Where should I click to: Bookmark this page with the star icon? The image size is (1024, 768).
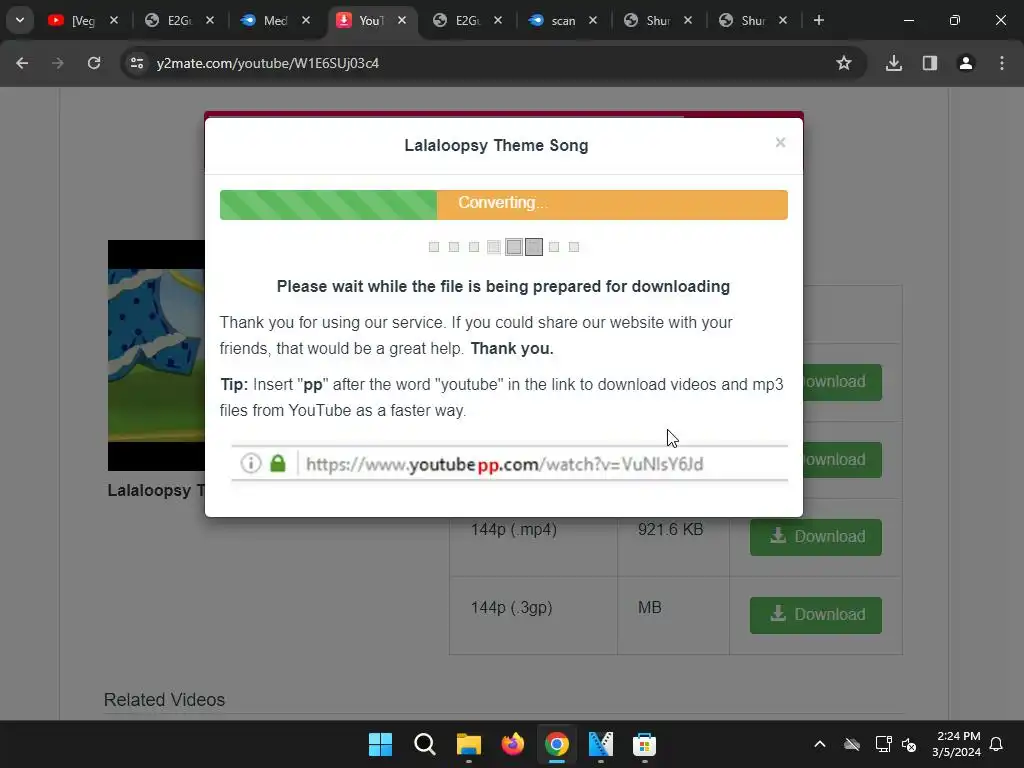pyautogui.click(x=844, y=63)
